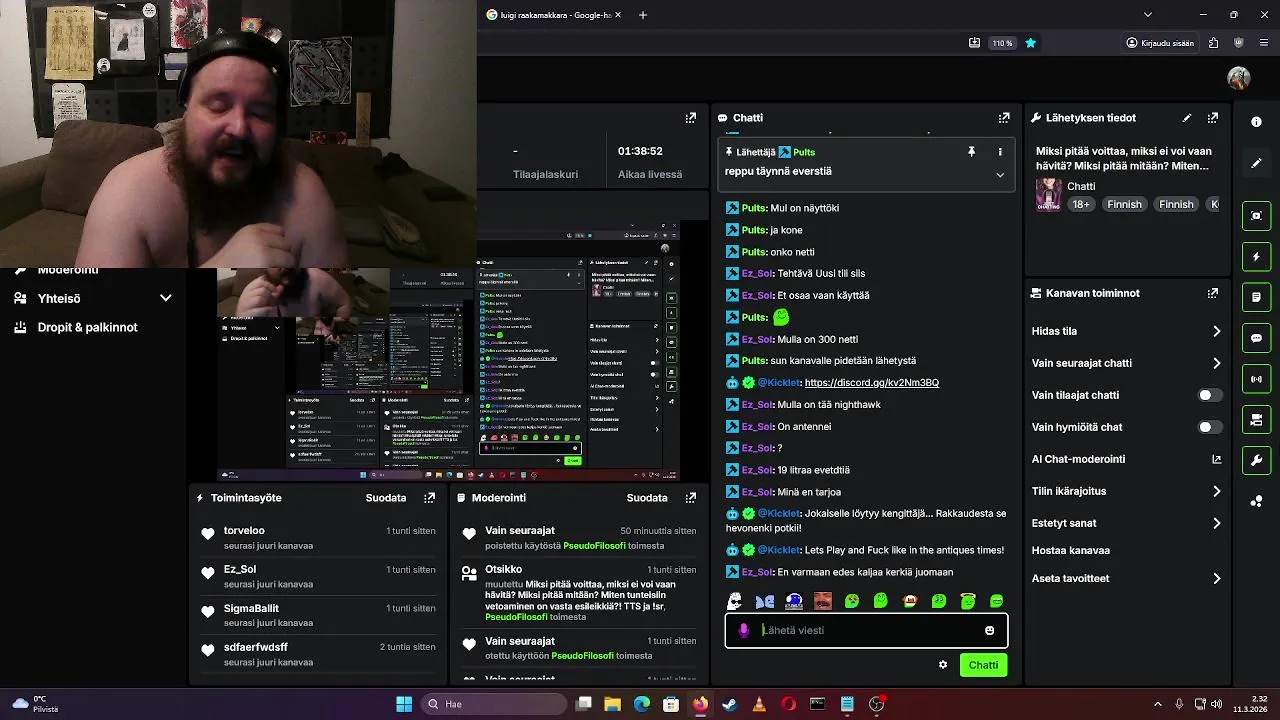Image resolution: width=1280 pixels, height=720 pixels.
Task: Open PseudoFilosofi link under Otsikko entry
Action: [x=516, y=617]
